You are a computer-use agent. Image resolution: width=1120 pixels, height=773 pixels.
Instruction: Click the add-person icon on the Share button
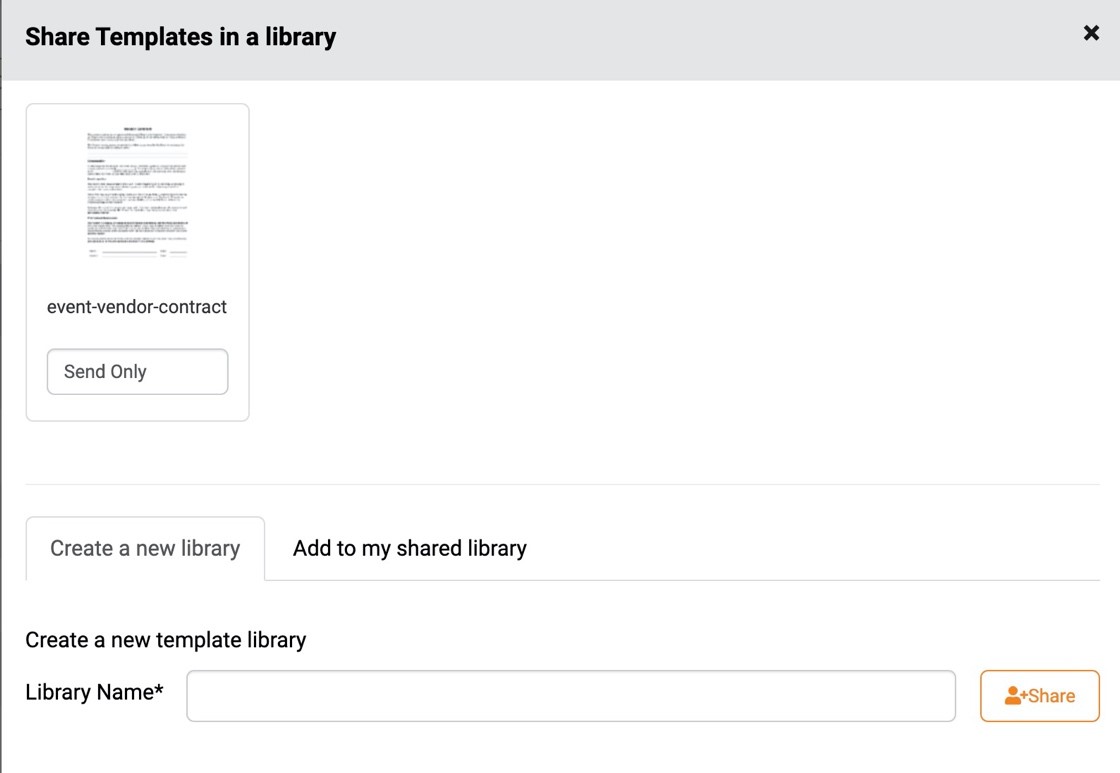point(1013,696)
